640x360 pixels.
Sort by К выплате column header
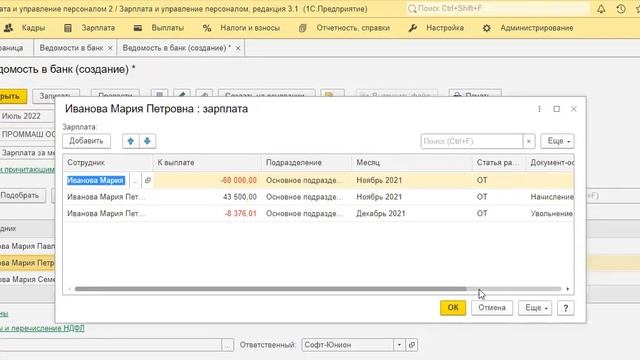[x=207, y=162]
